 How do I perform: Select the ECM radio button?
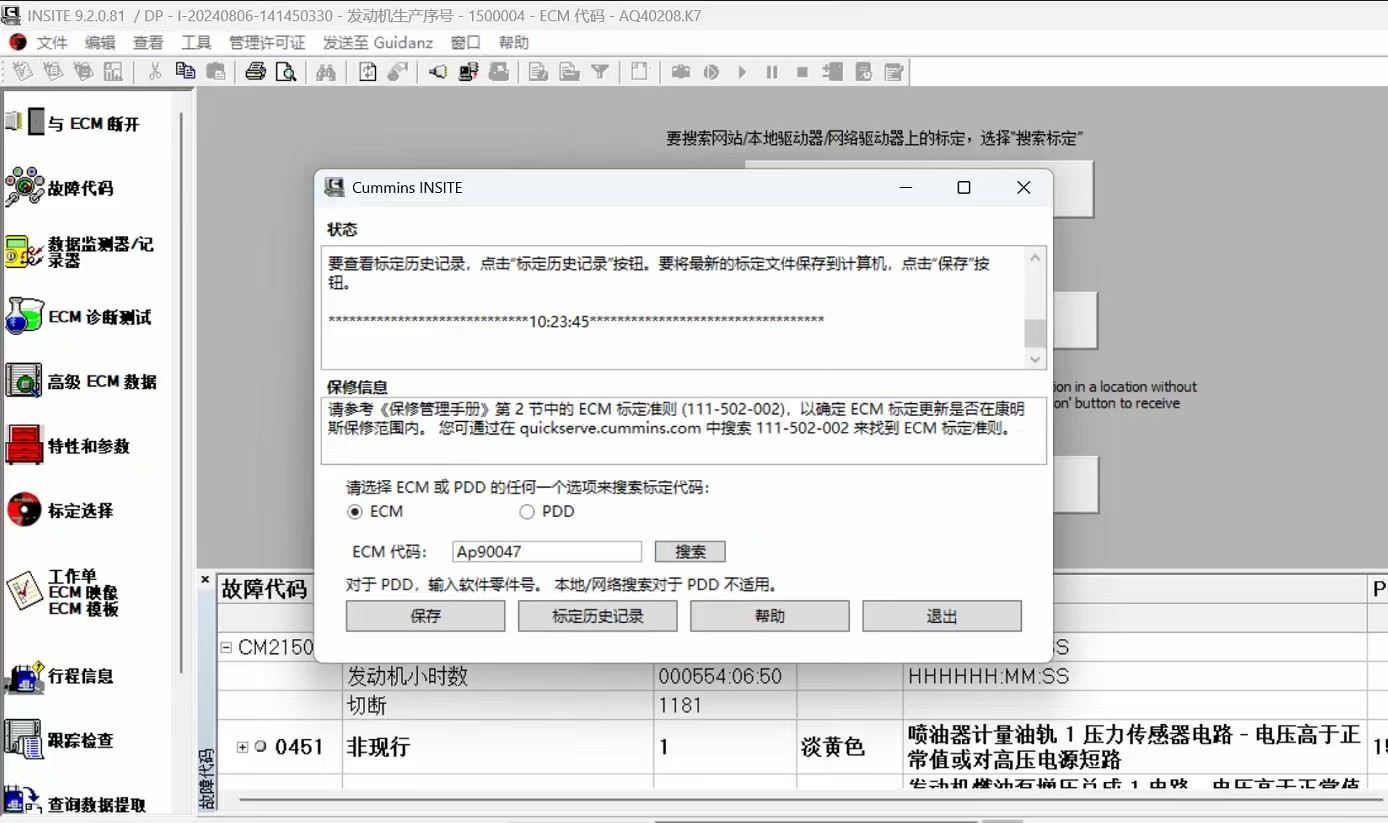click(355, 512)
